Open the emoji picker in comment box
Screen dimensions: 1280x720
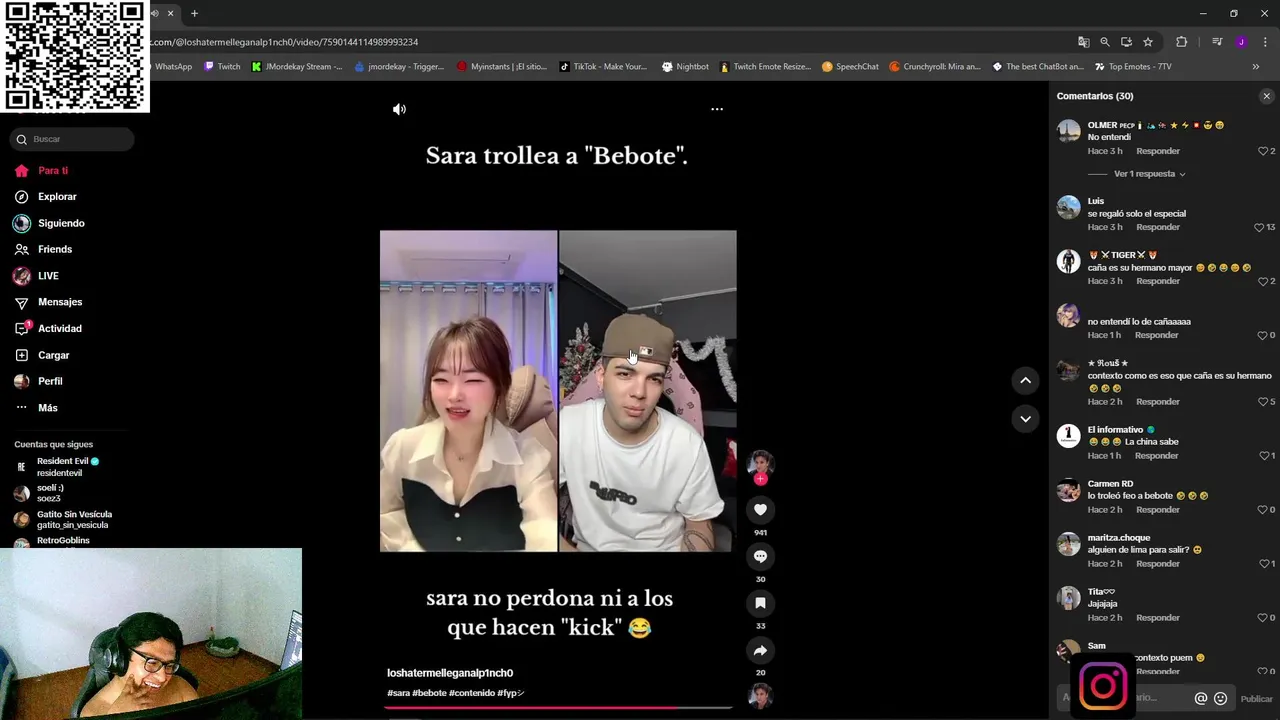click(x=1220, y=699)
